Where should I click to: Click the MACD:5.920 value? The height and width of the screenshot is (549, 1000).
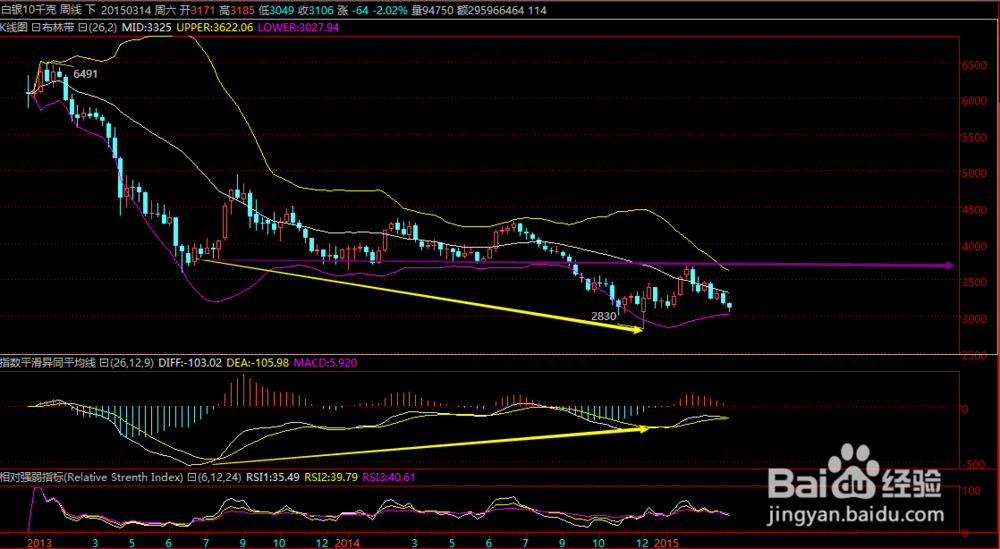point(325,363)
